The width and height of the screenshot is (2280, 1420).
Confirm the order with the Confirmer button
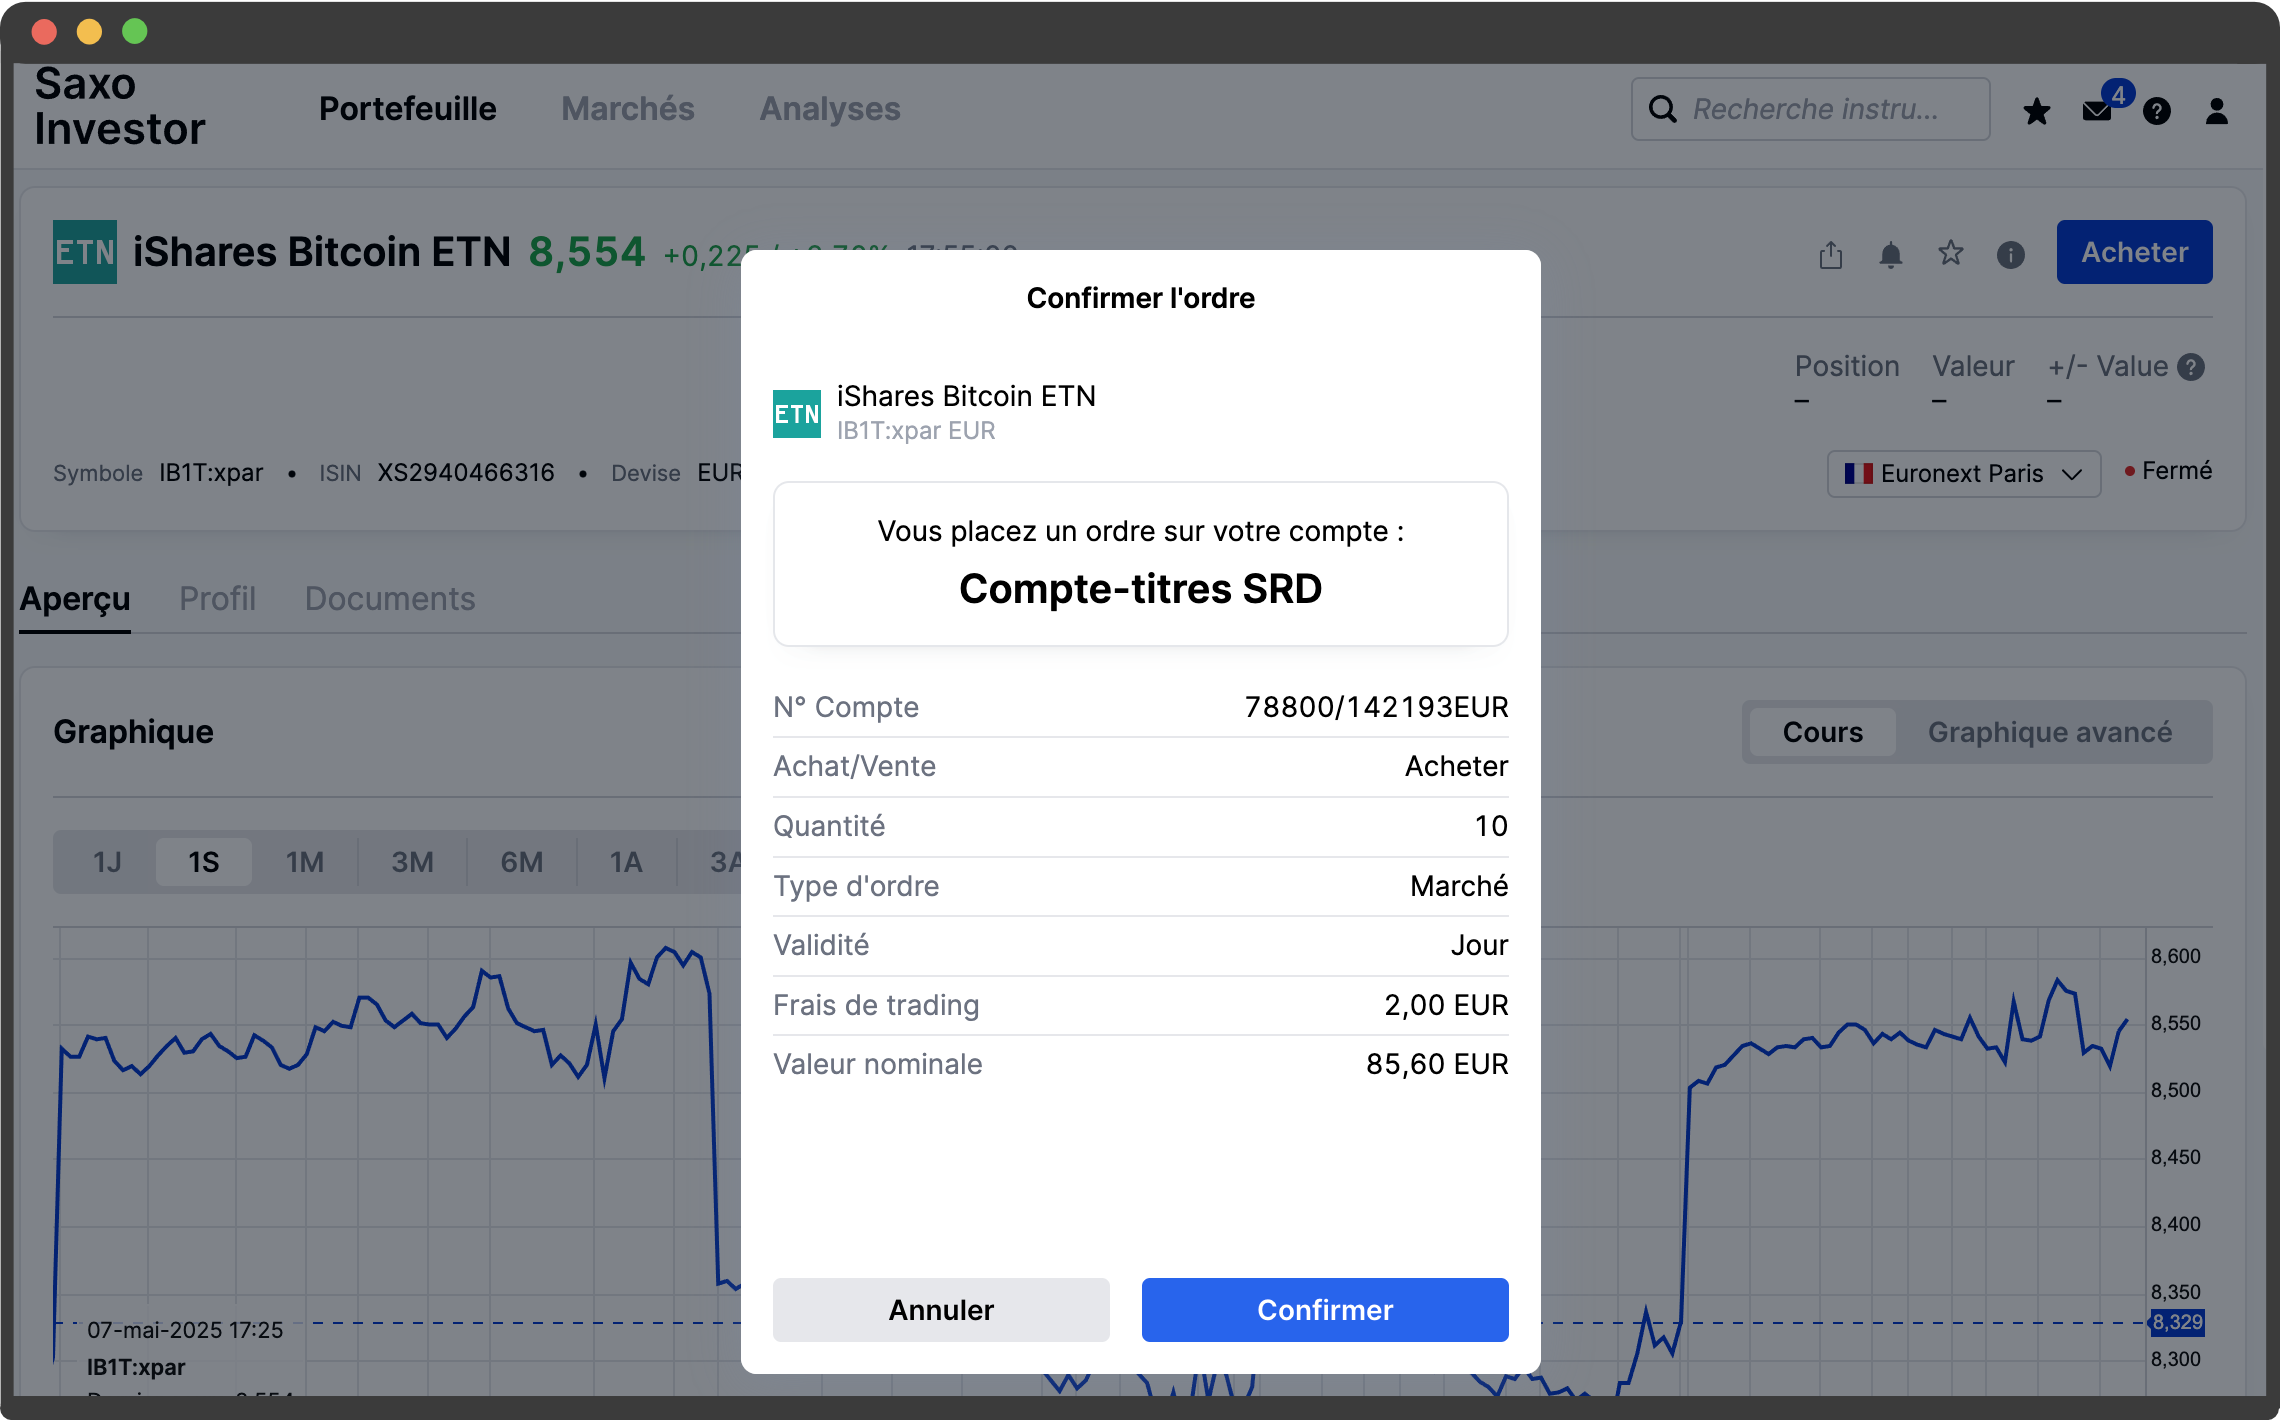coord(1324,1310)
